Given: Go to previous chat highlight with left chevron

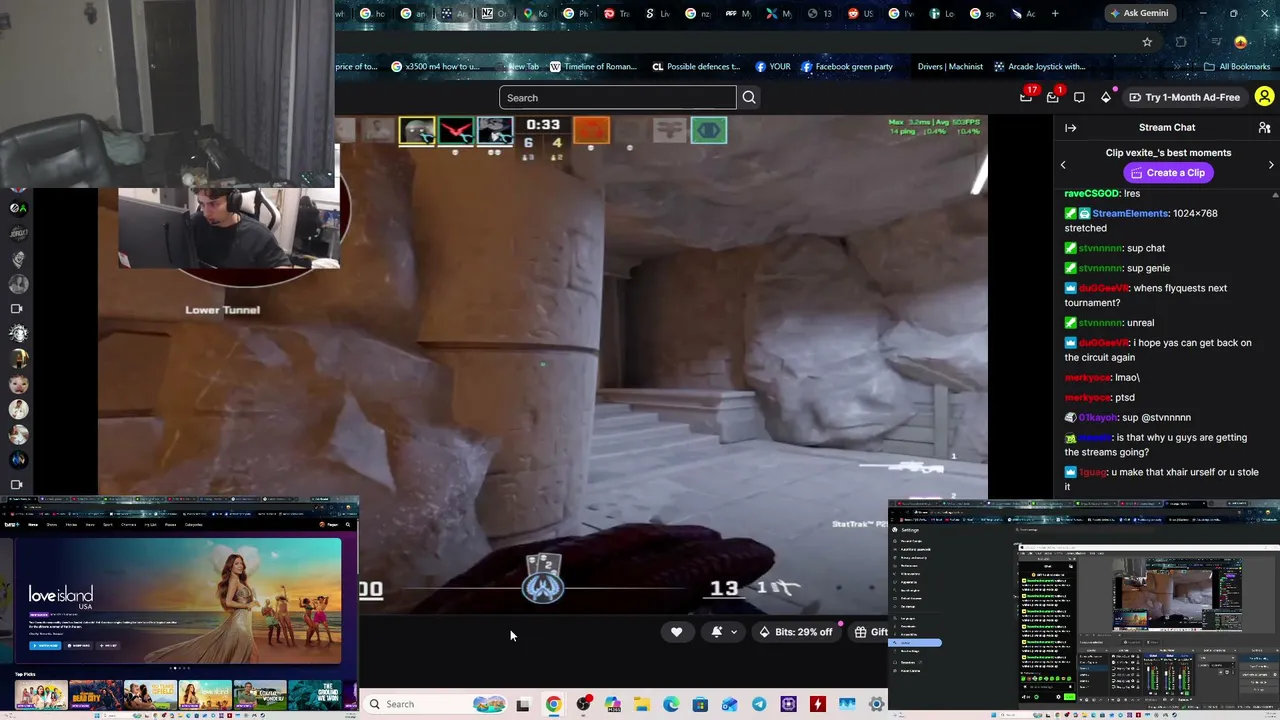Looking at the screenshot, I should (1063, 165).
